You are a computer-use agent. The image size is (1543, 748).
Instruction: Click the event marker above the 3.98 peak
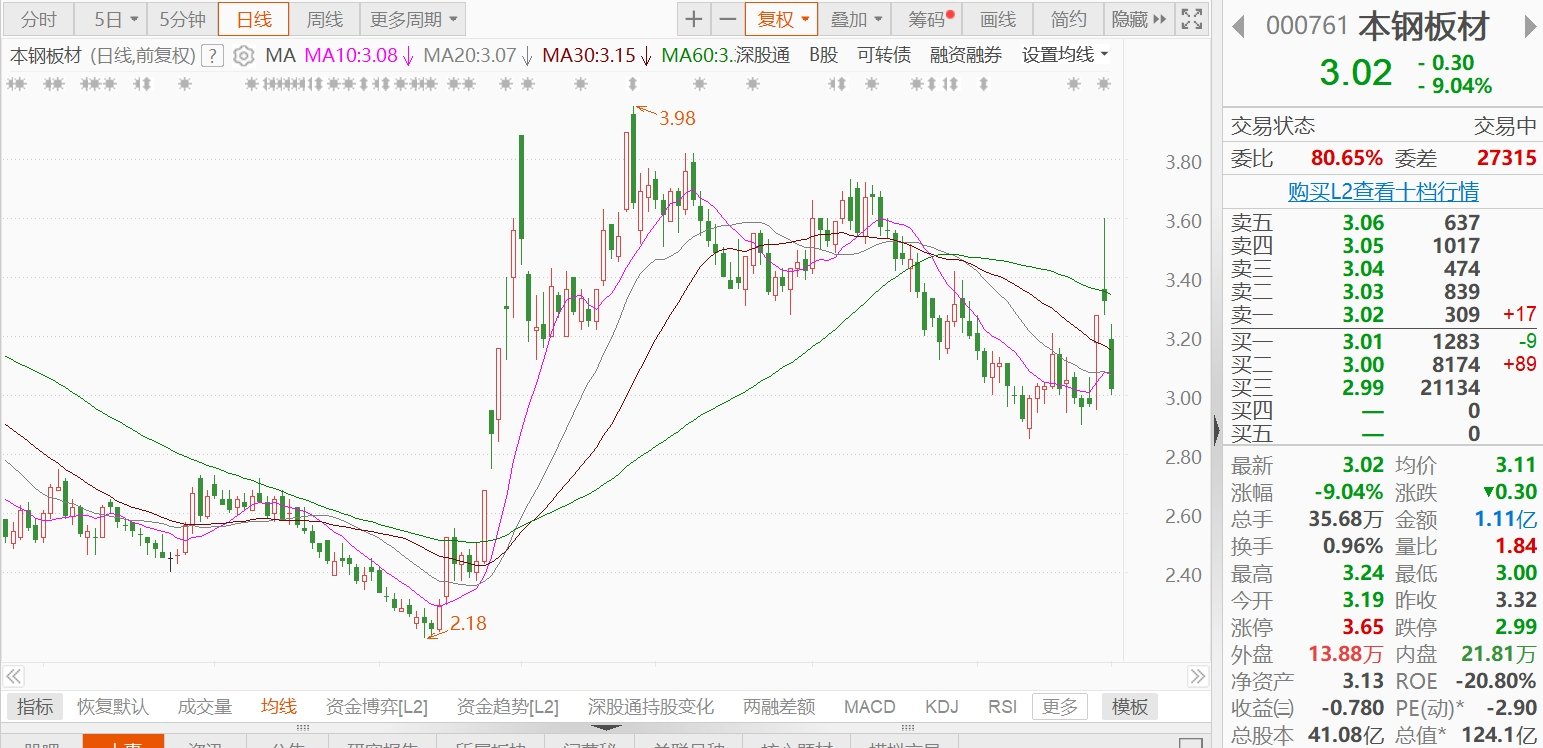pos(633,85)
